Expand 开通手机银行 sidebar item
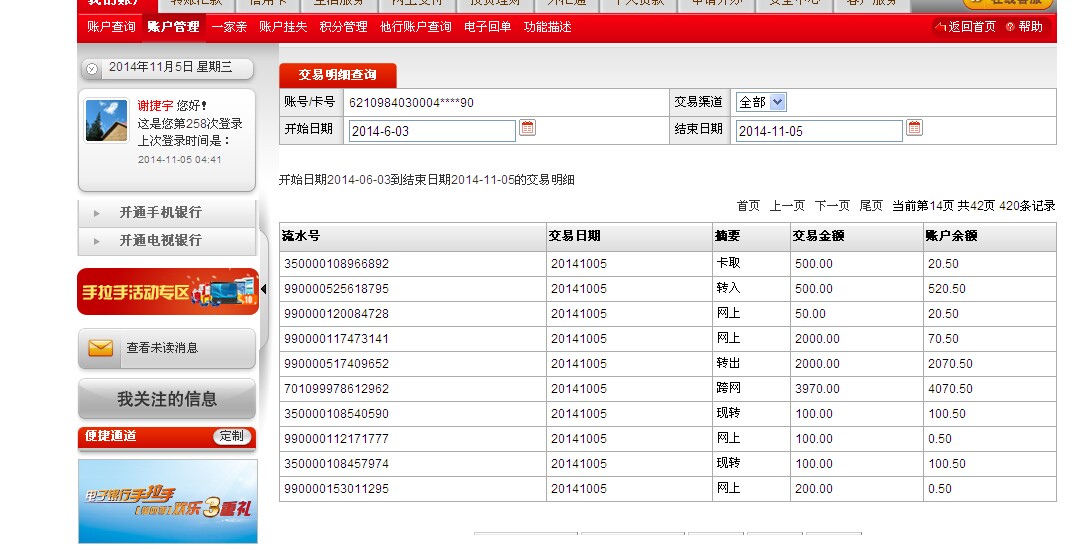Image resolution: width=1074 pixels, height=551 pixels. tap(160, 213)
